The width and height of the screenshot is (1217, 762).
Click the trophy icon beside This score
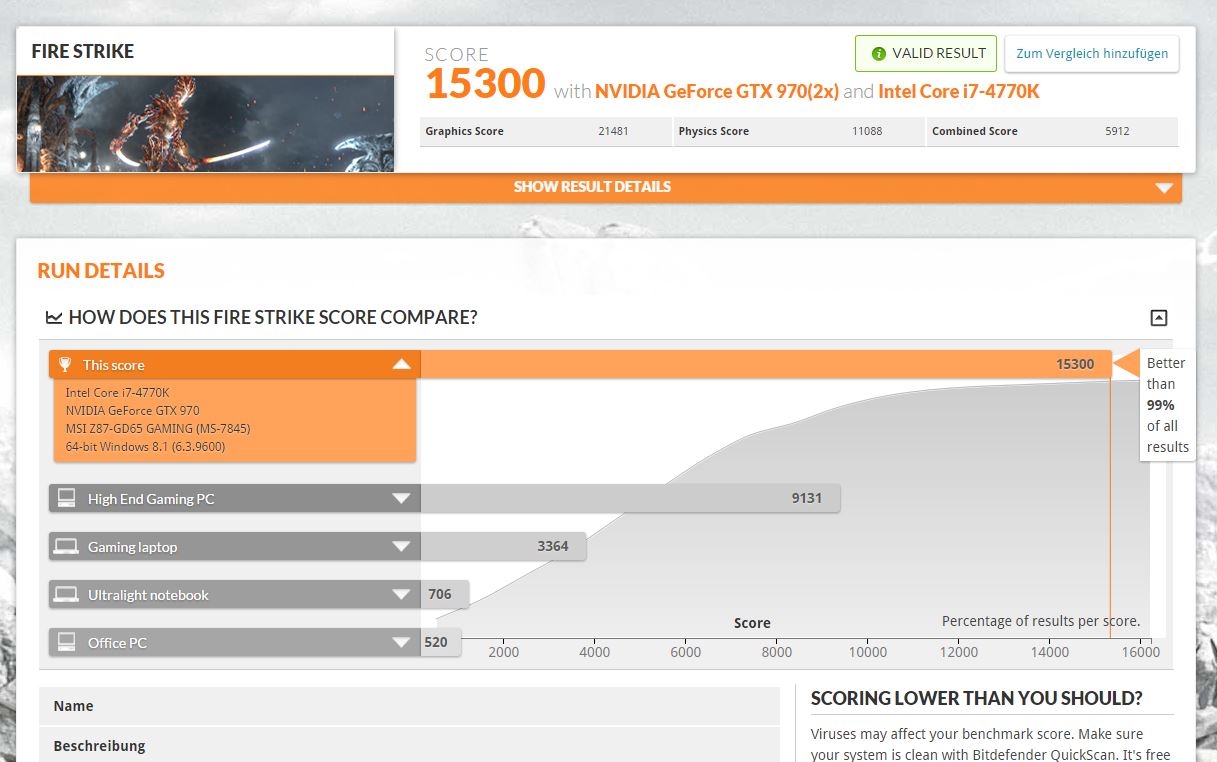coord(65,365)
